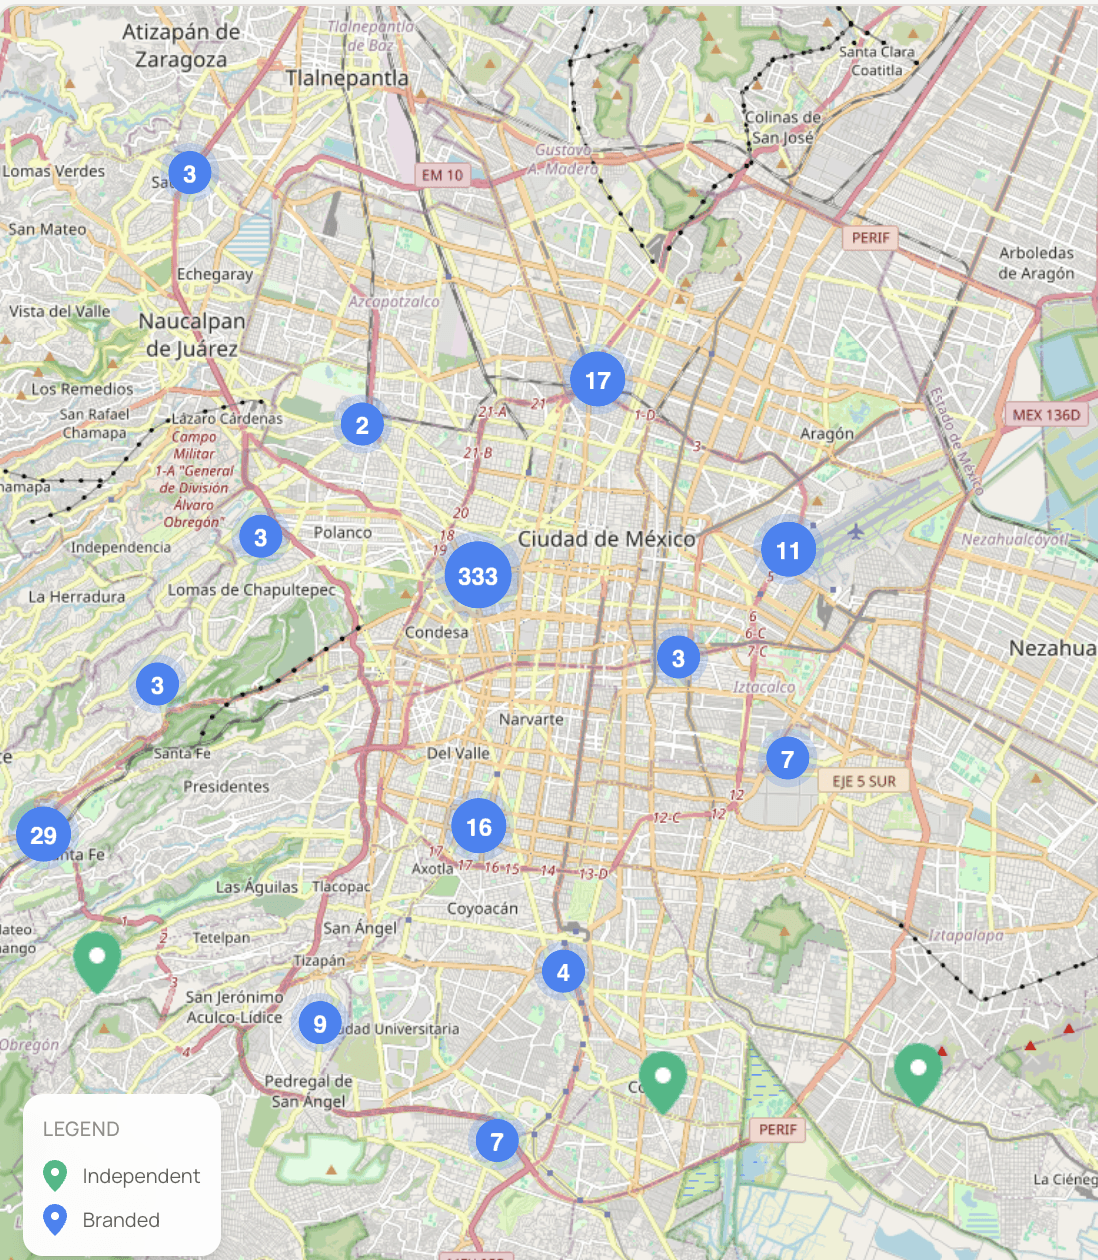Click the "Ciudad de México" map label

point(606,539)
